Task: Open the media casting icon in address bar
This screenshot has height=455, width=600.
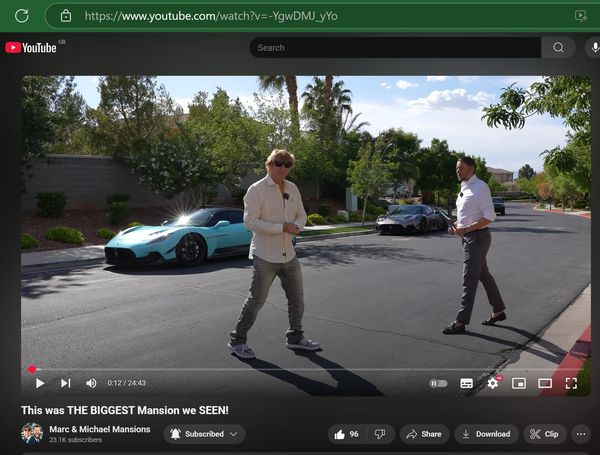Action: point(581,16)
